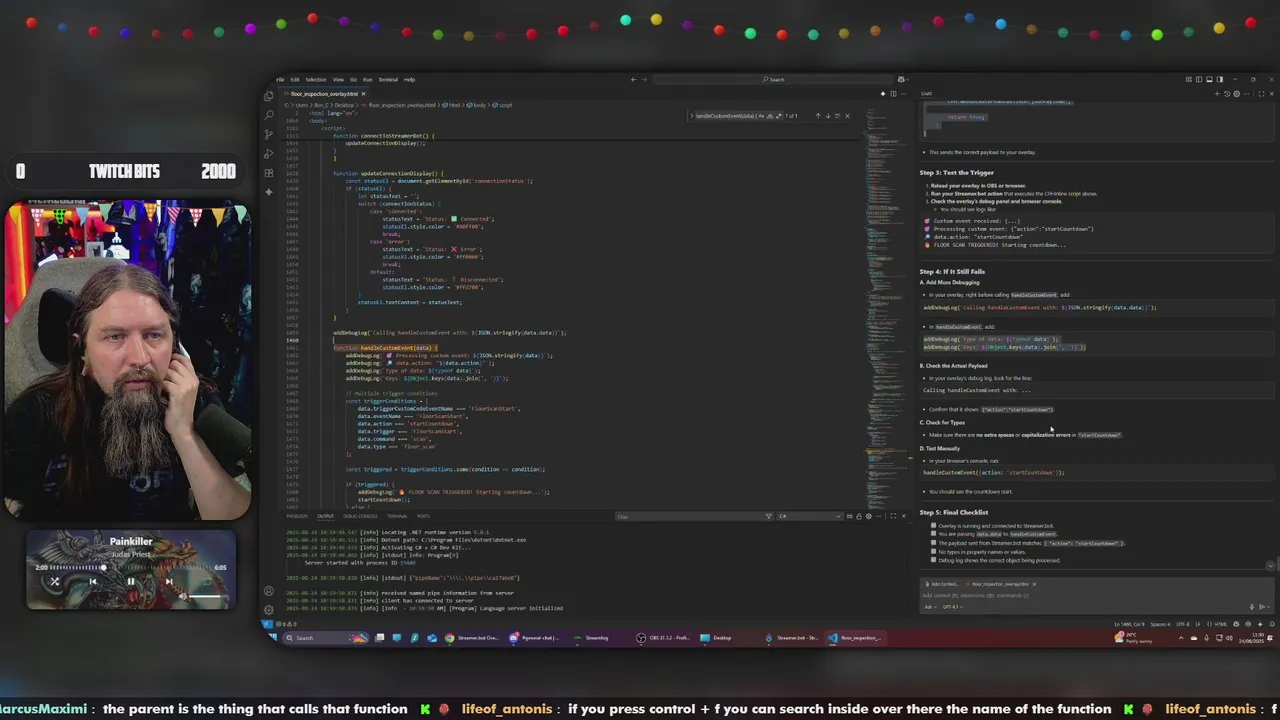Image resolution: width=1280 pixels, height=720 pixels.
Task: Go to previous track in music widget
Action: coord(93,581)
